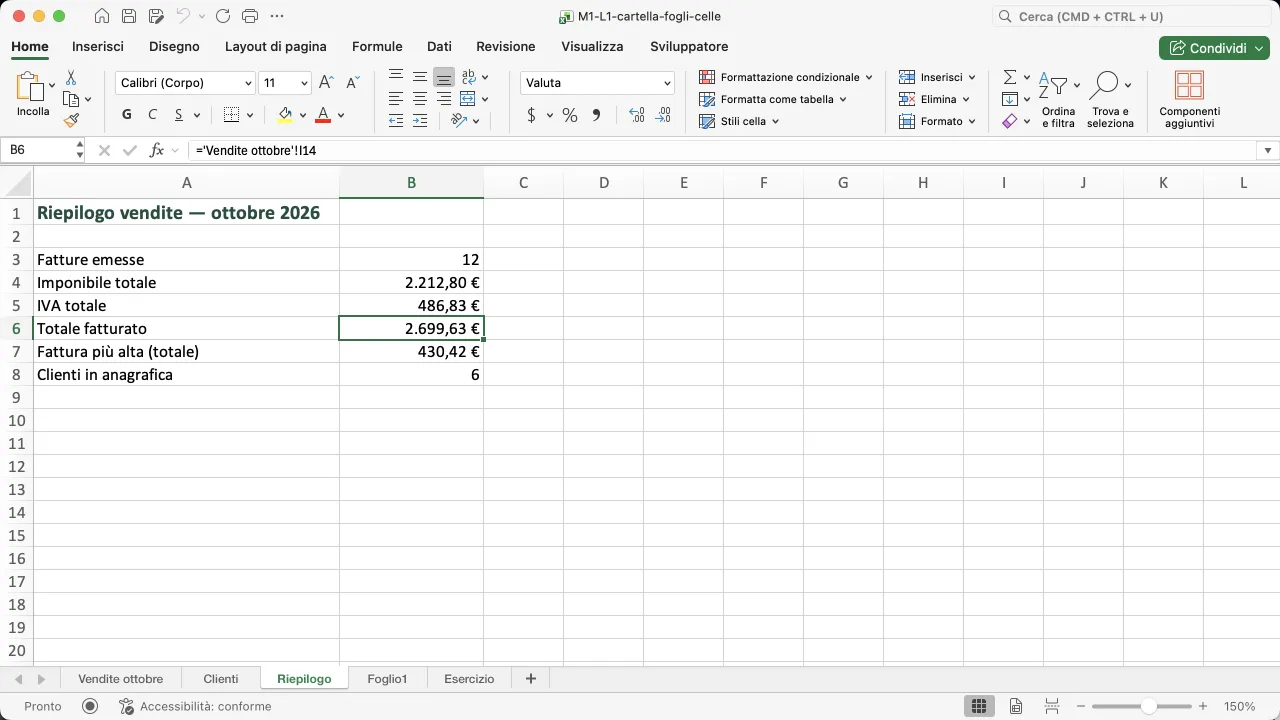Screen dimensions: 1280x720
Task: Switch to the Clienti sheet tab
Action: click(x=221, y=678)
